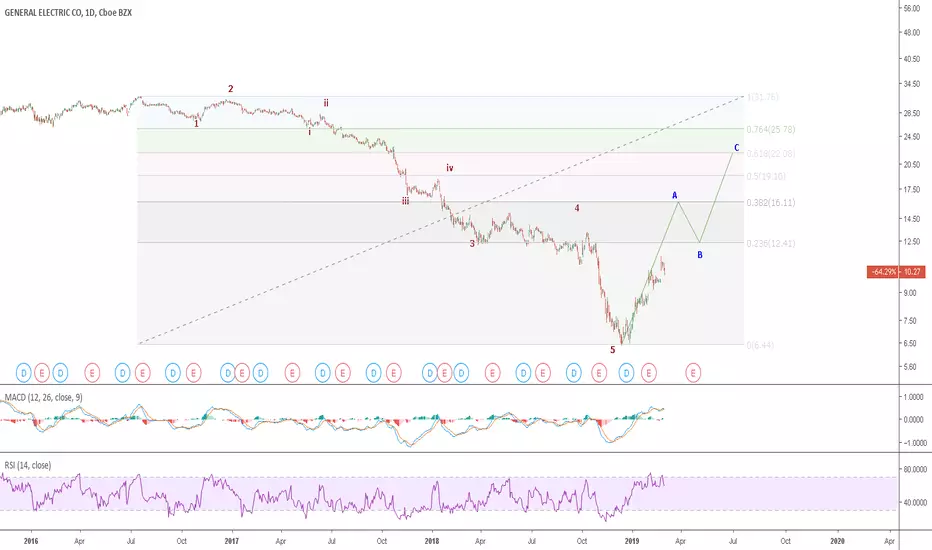Click the red sub-wave label iii
The image size is (932, 550).
click(405, 201)
